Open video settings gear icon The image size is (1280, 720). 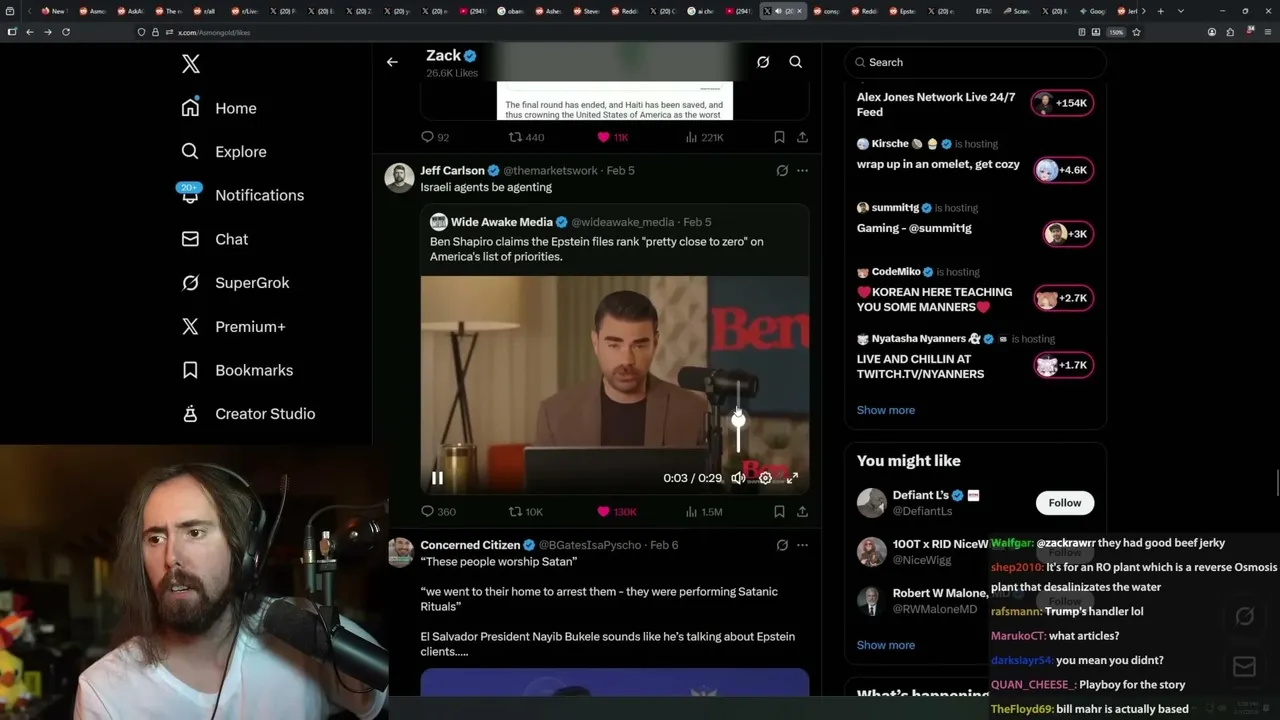coord(765,478)
